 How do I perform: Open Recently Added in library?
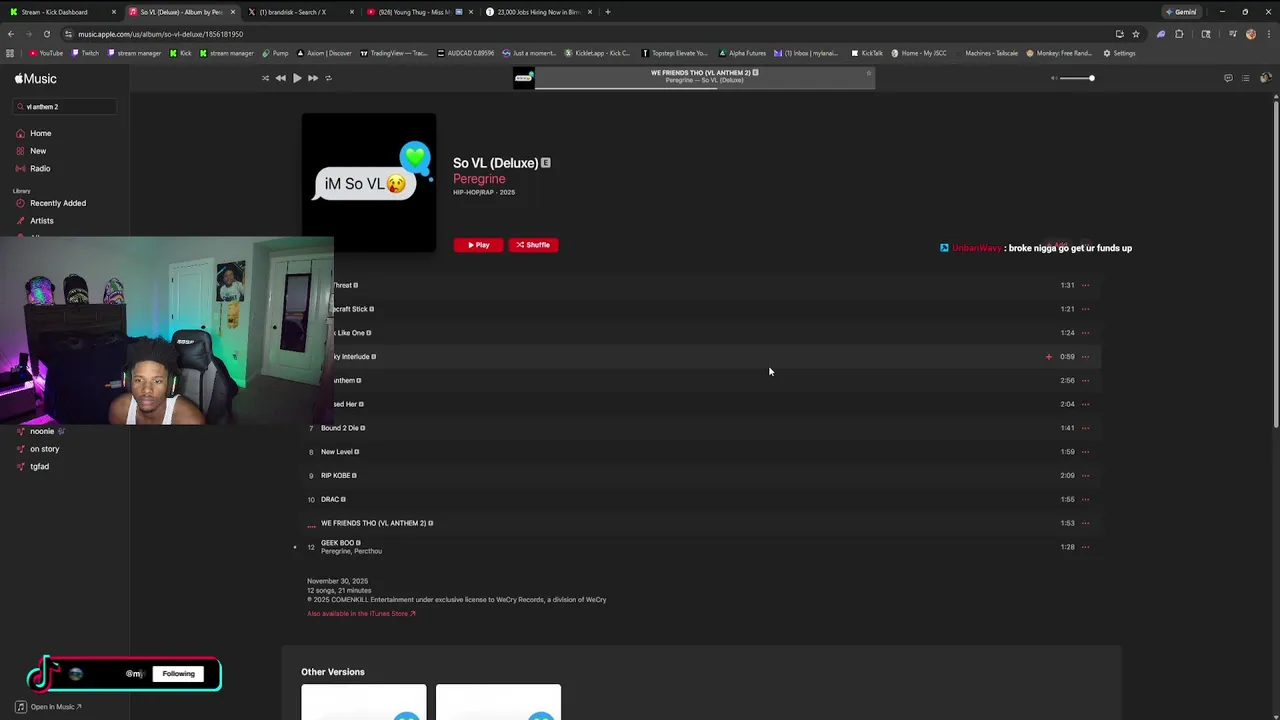tap(58, 203)
